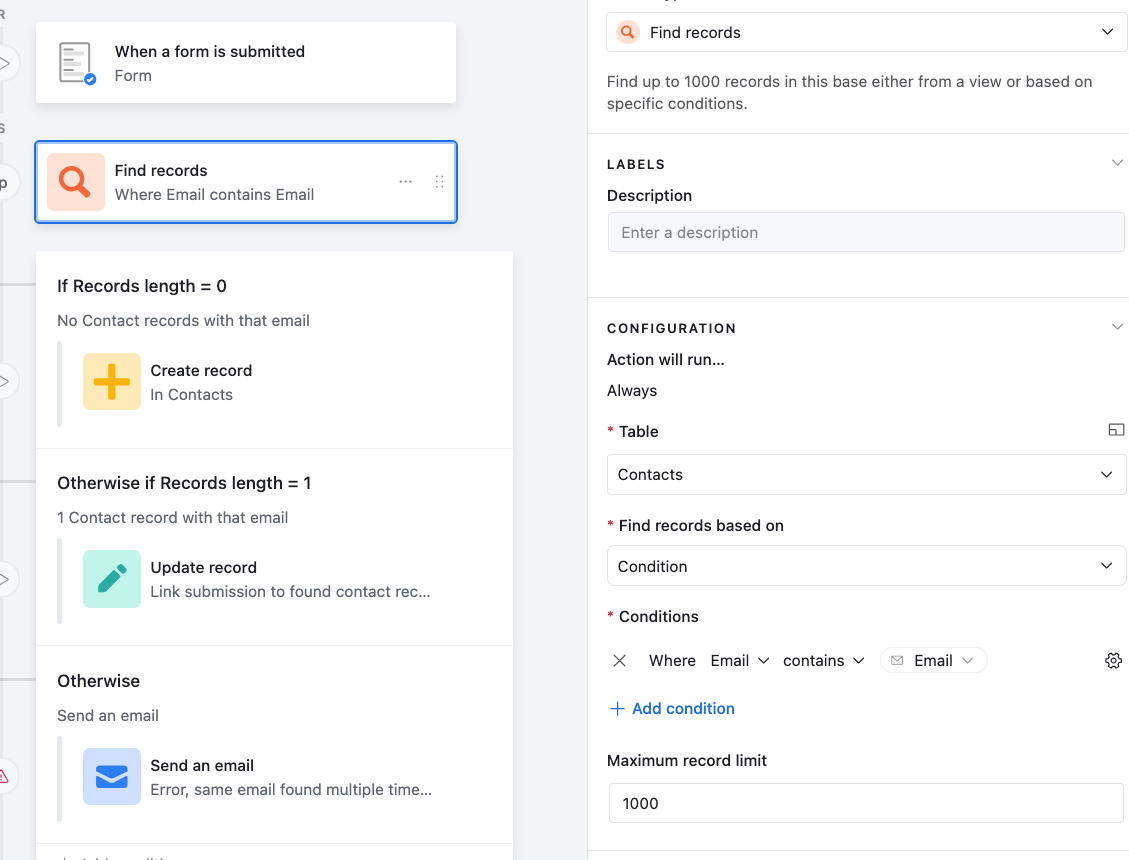This screenshot has width=1129, height=860.
Task: Open the Find records action type dropdown
Action: [866, 32]
